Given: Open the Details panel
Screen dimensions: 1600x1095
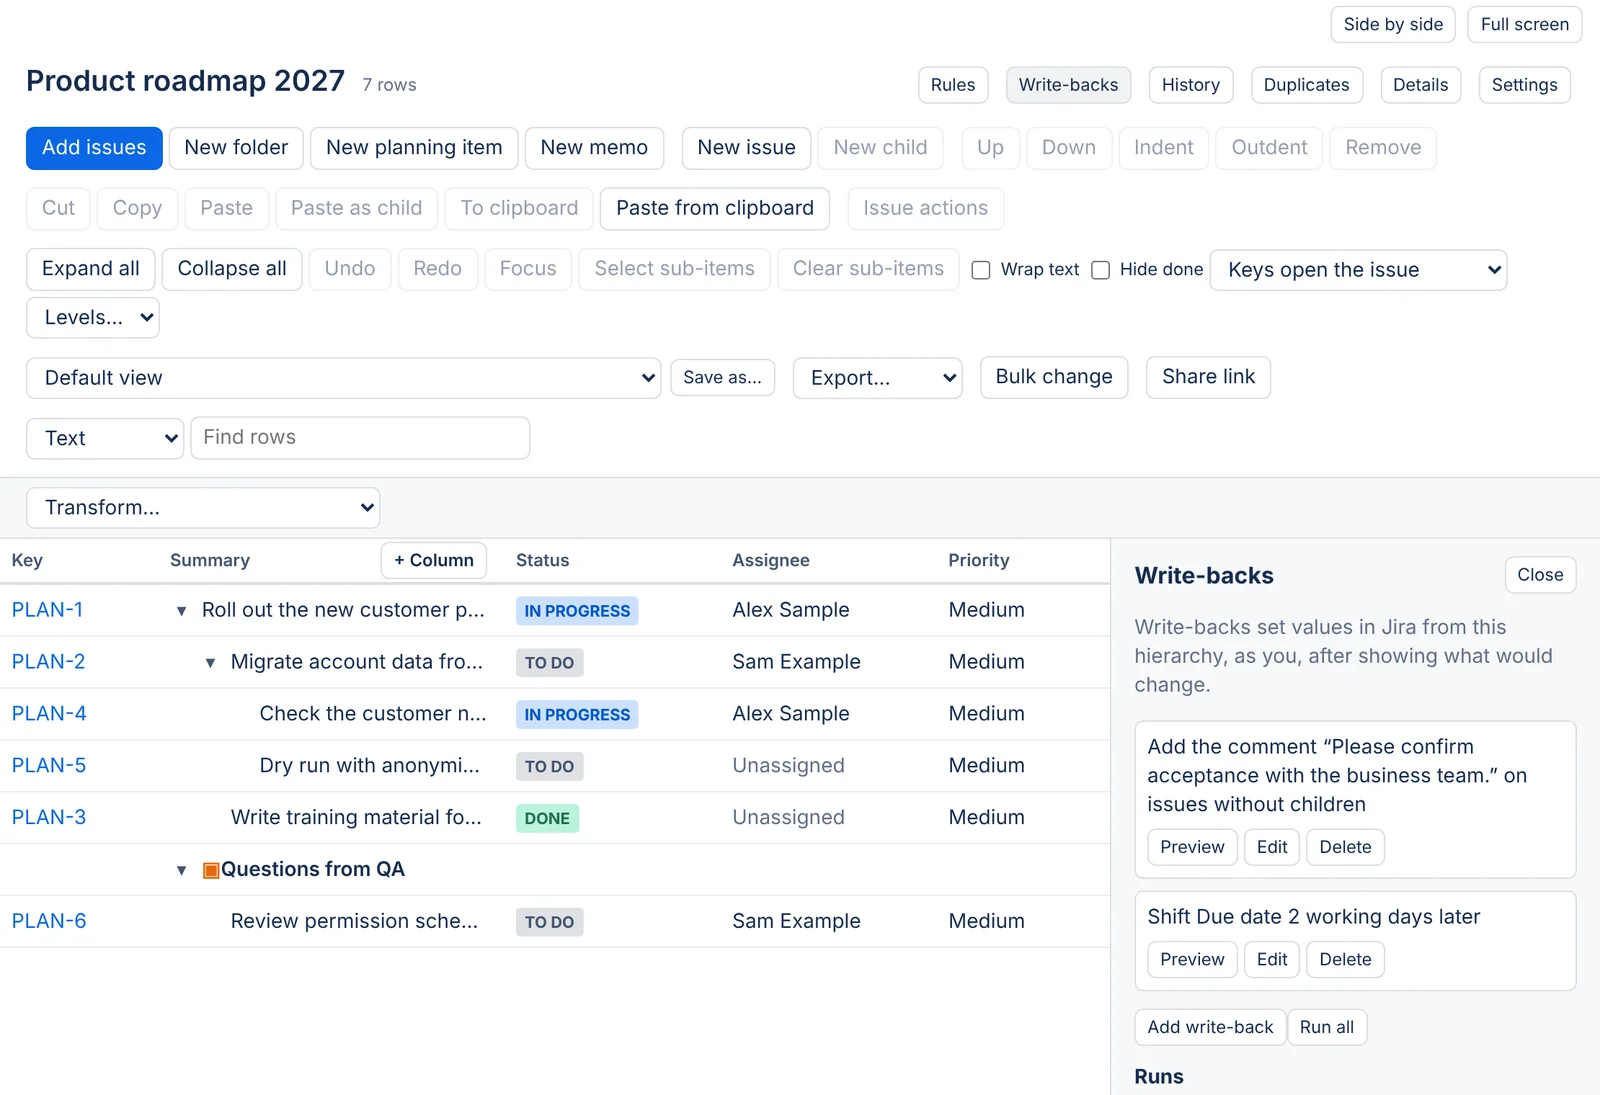Looking at the screenshot, I should pos(1420,85).
